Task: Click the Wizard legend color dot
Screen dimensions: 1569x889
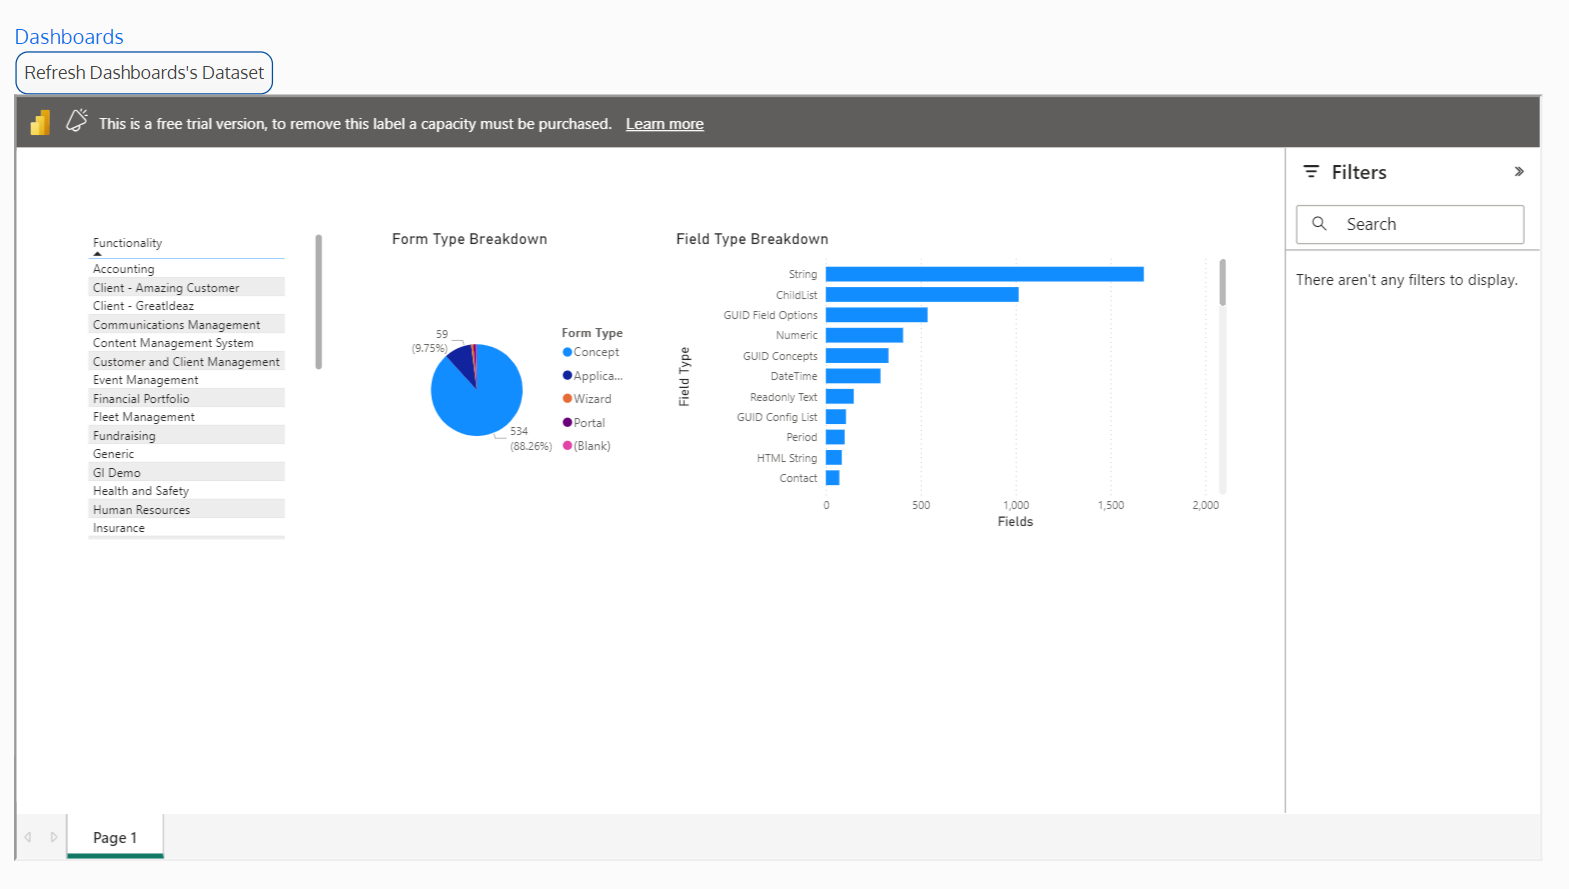Action: pyautogui.click(x=567, y=399)
